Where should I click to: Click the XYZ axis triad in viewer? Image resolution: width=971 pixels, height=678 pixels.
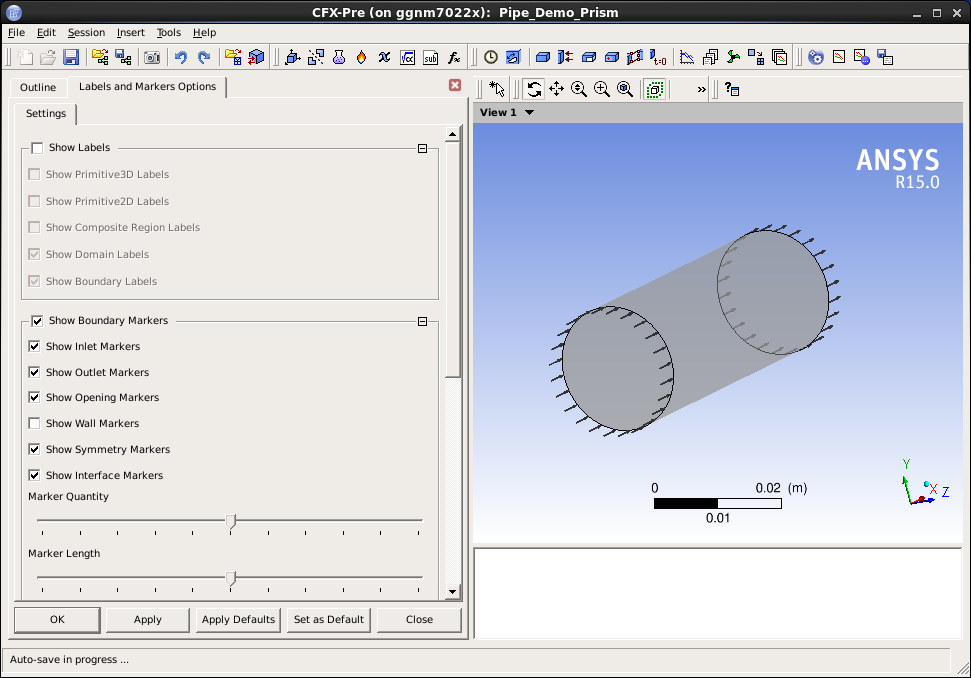[x=924, y=483]
